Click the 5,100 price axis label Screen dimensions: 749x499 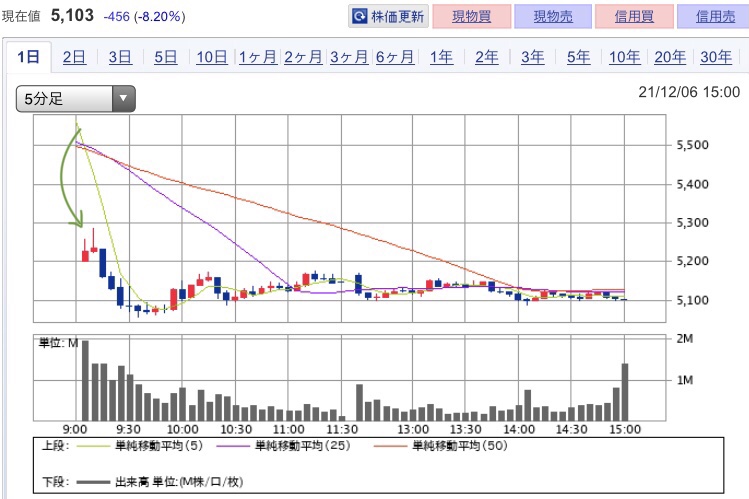(x=692, y=300)
